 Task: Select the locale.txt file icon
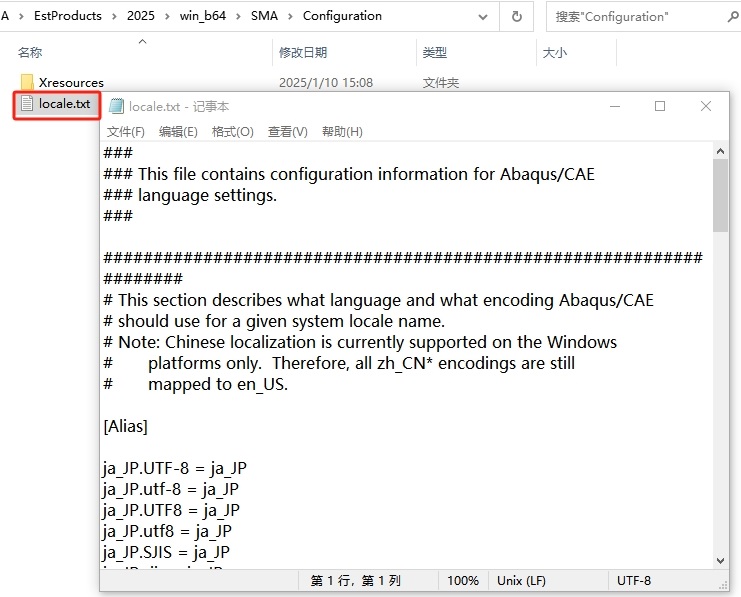tap(27, 104)
